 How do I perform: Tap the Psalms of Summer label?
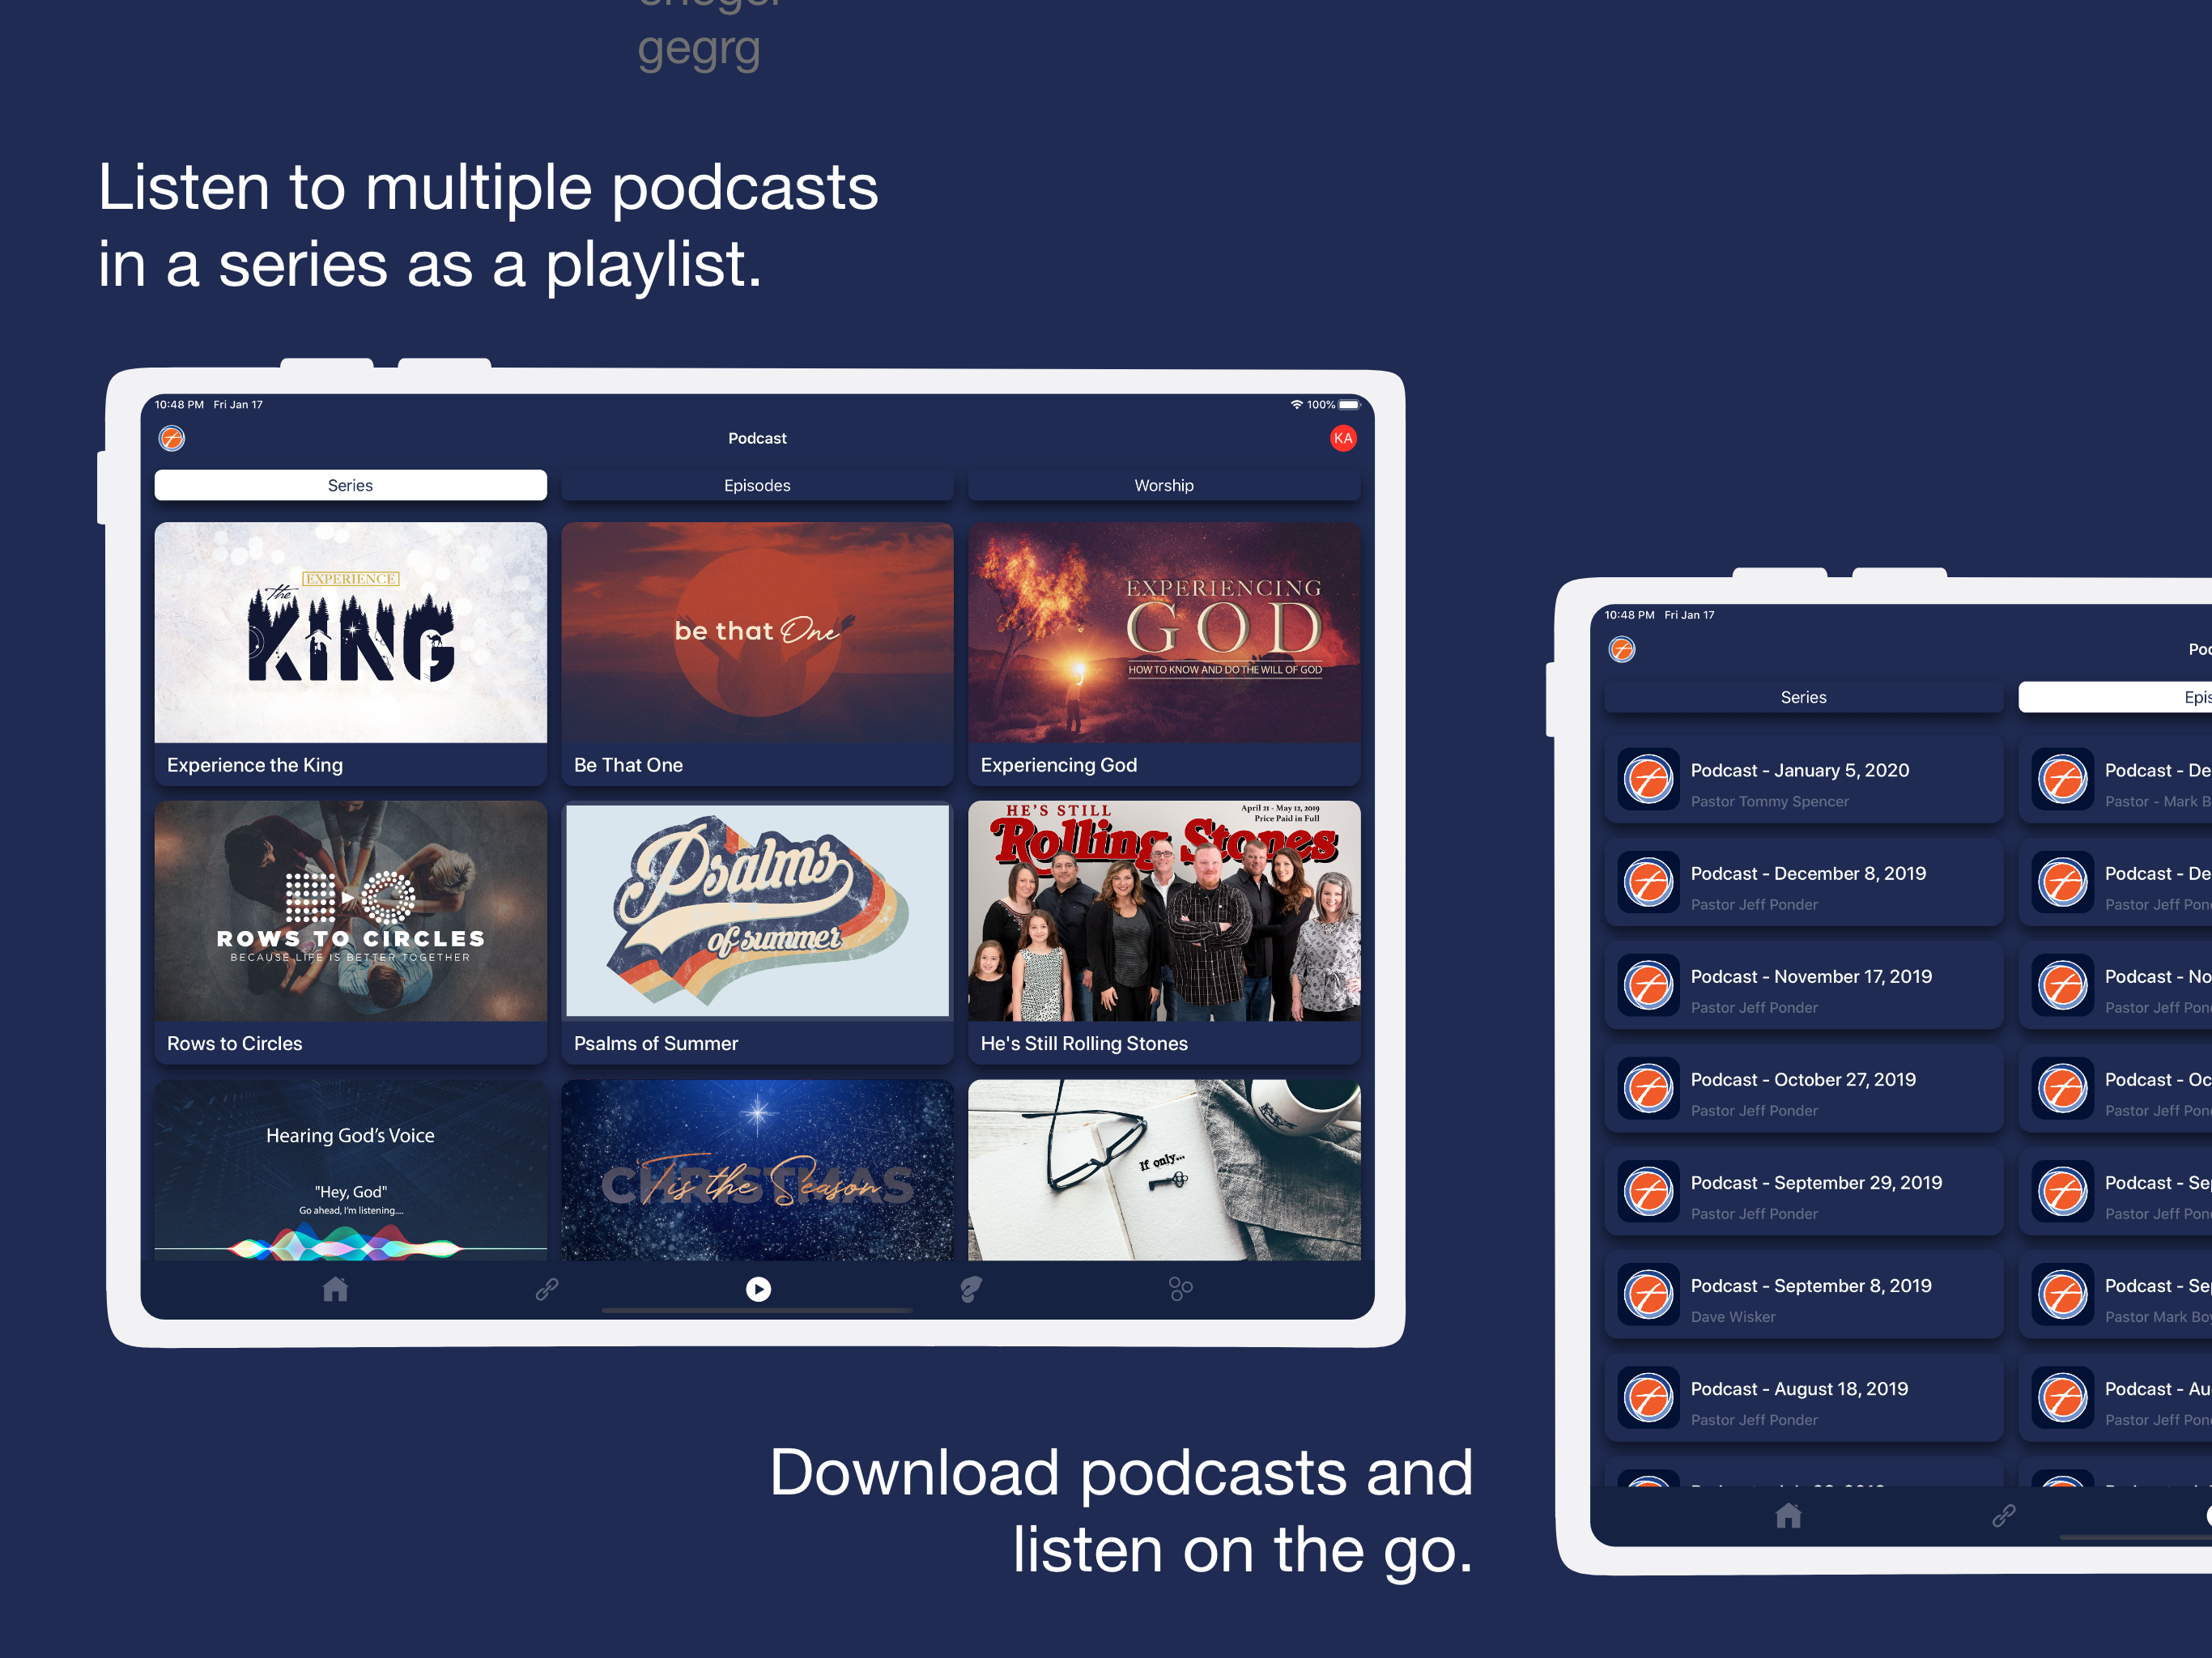click(x=655, y=1043)
